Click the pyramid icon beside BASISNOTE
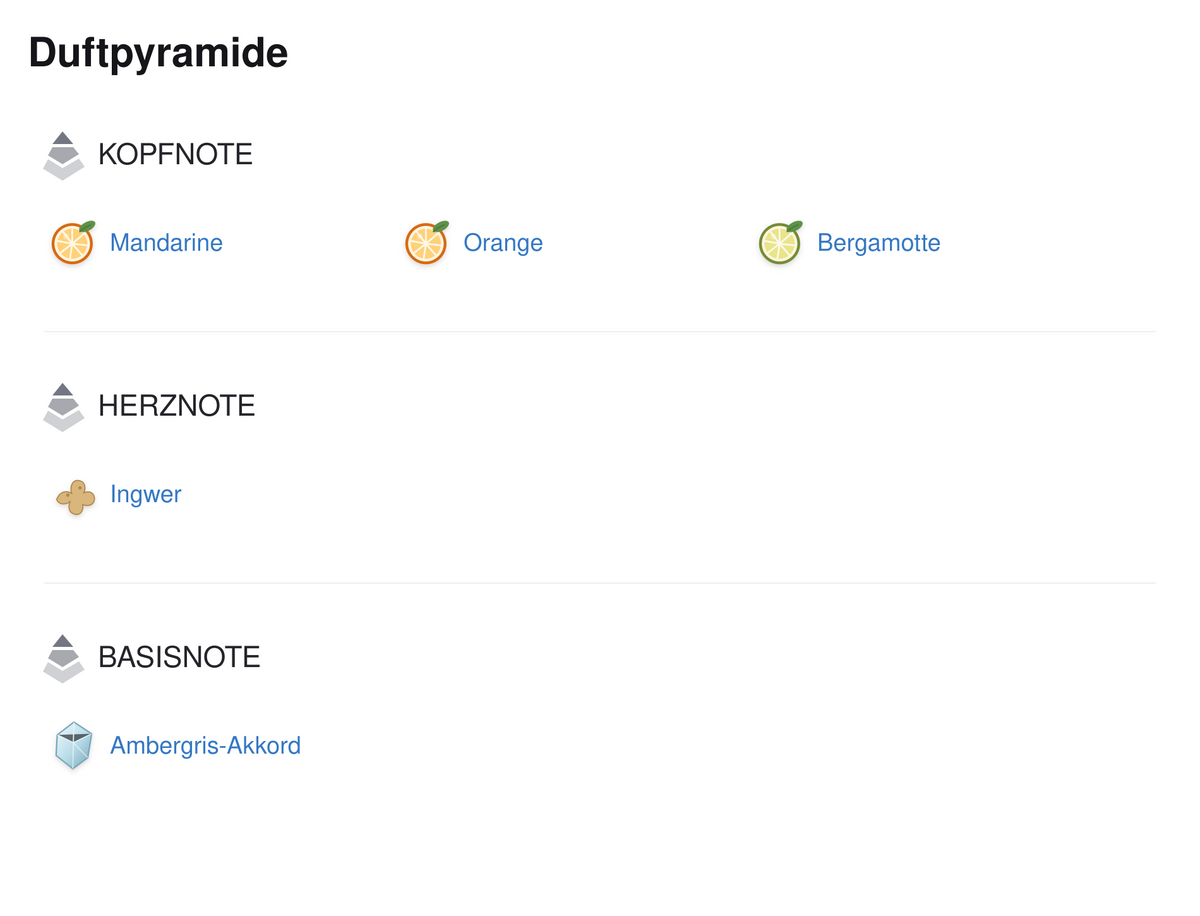This screenshot has width=1200, height=916. point(64,658)
